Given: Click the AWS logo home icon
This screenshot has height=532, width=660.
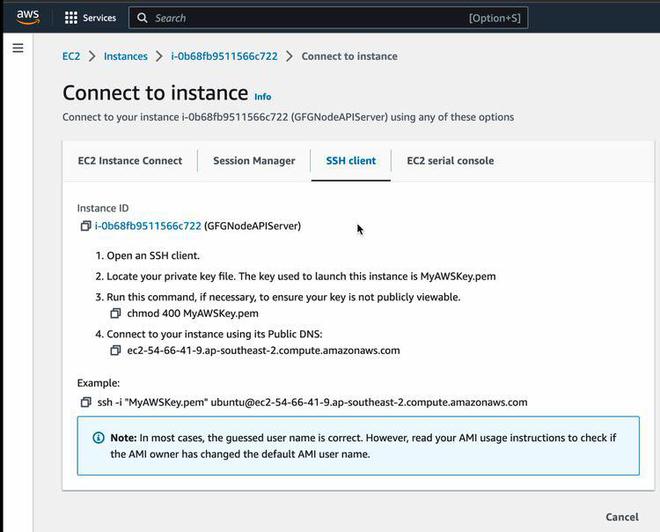Looking at the screenshot, I should coord(27,17).
